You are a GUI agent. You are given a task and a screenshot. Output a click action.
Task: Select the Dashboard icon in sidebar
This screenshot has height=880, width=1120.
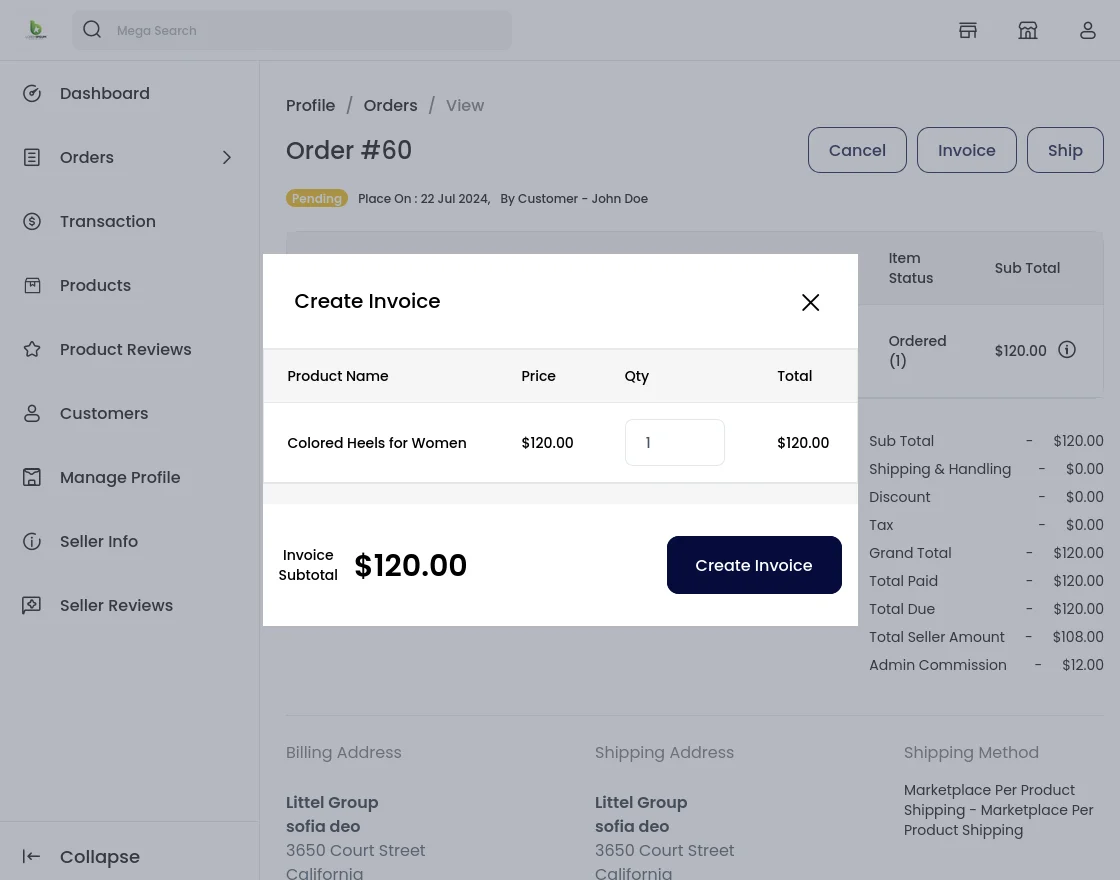32,93
